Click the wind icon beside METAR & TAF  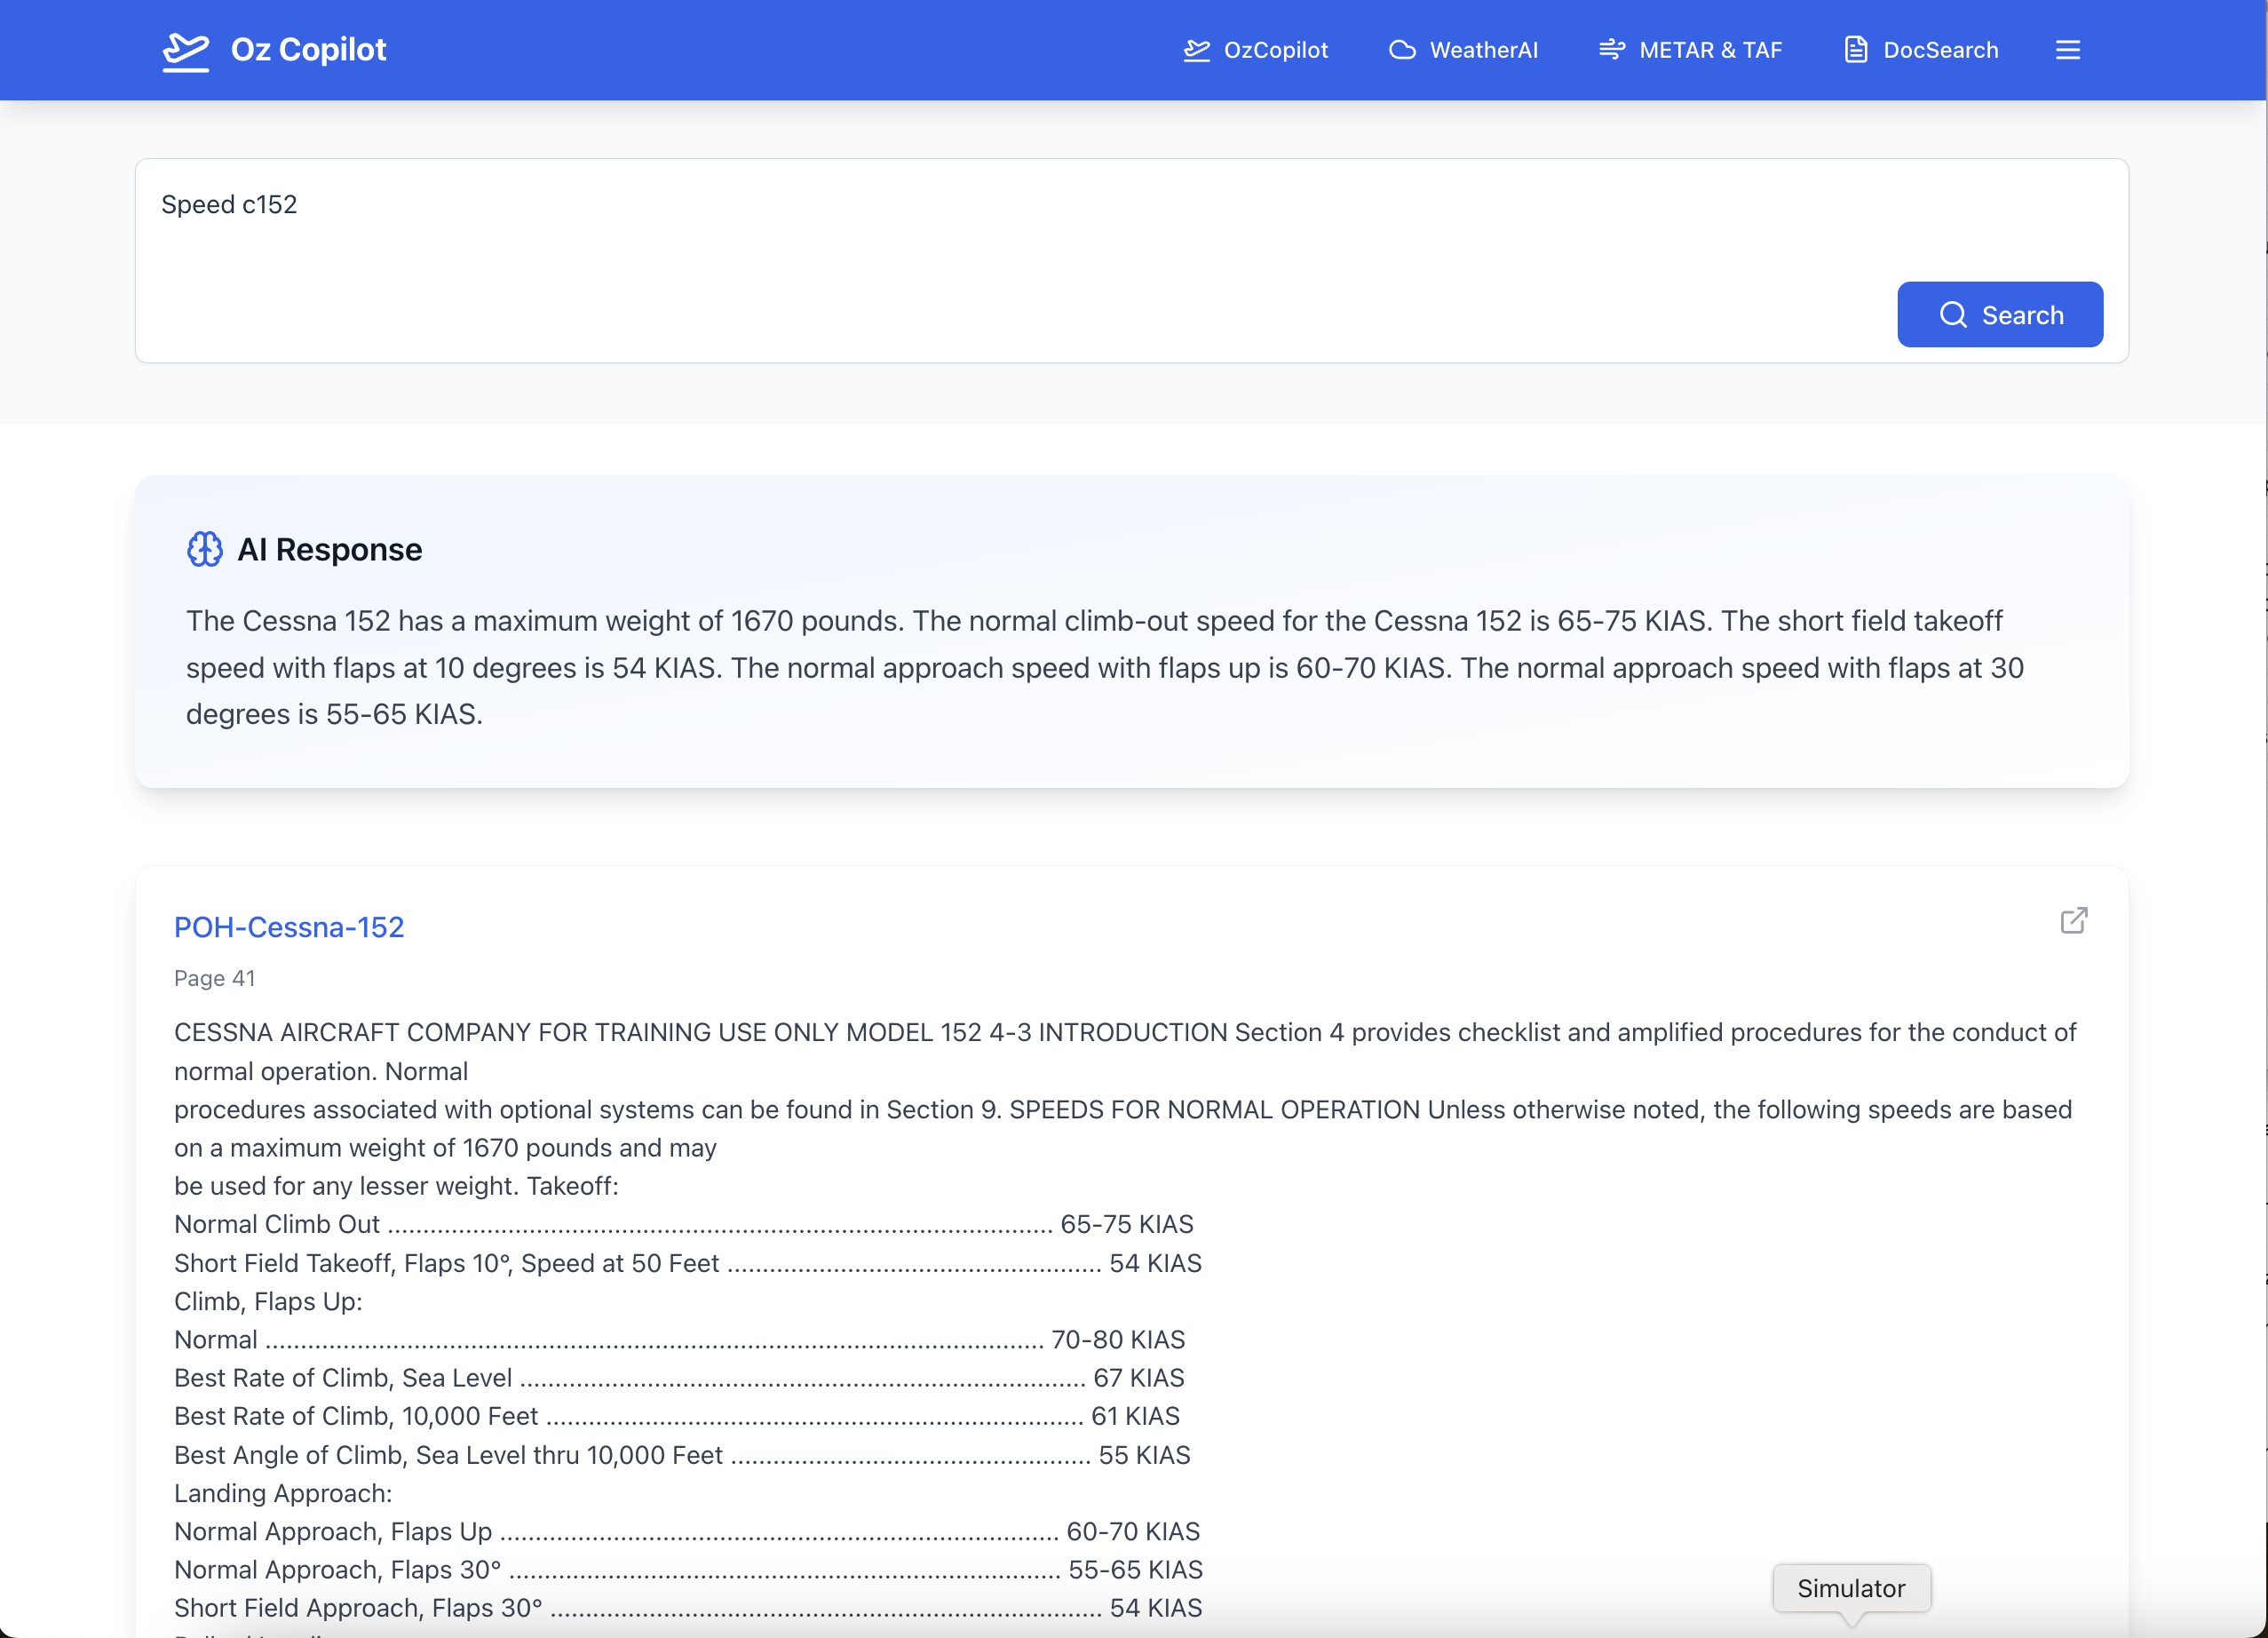click(x=1611, y=50)
